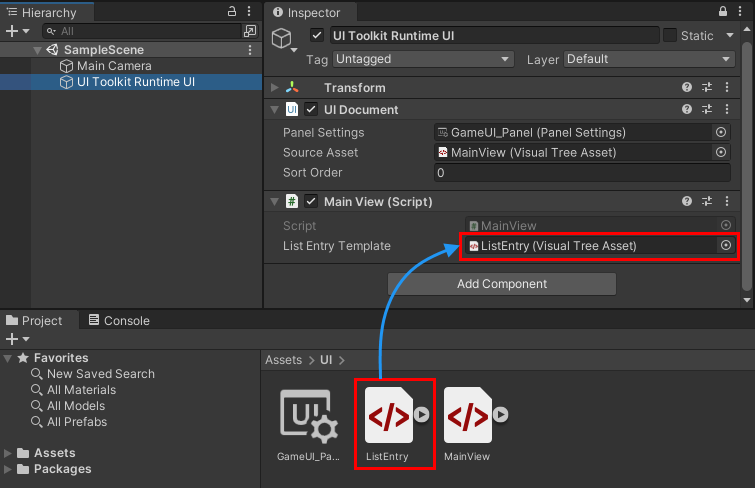Click the help icon on Transform component
755x488 pixels.
[x=687, y=88]
